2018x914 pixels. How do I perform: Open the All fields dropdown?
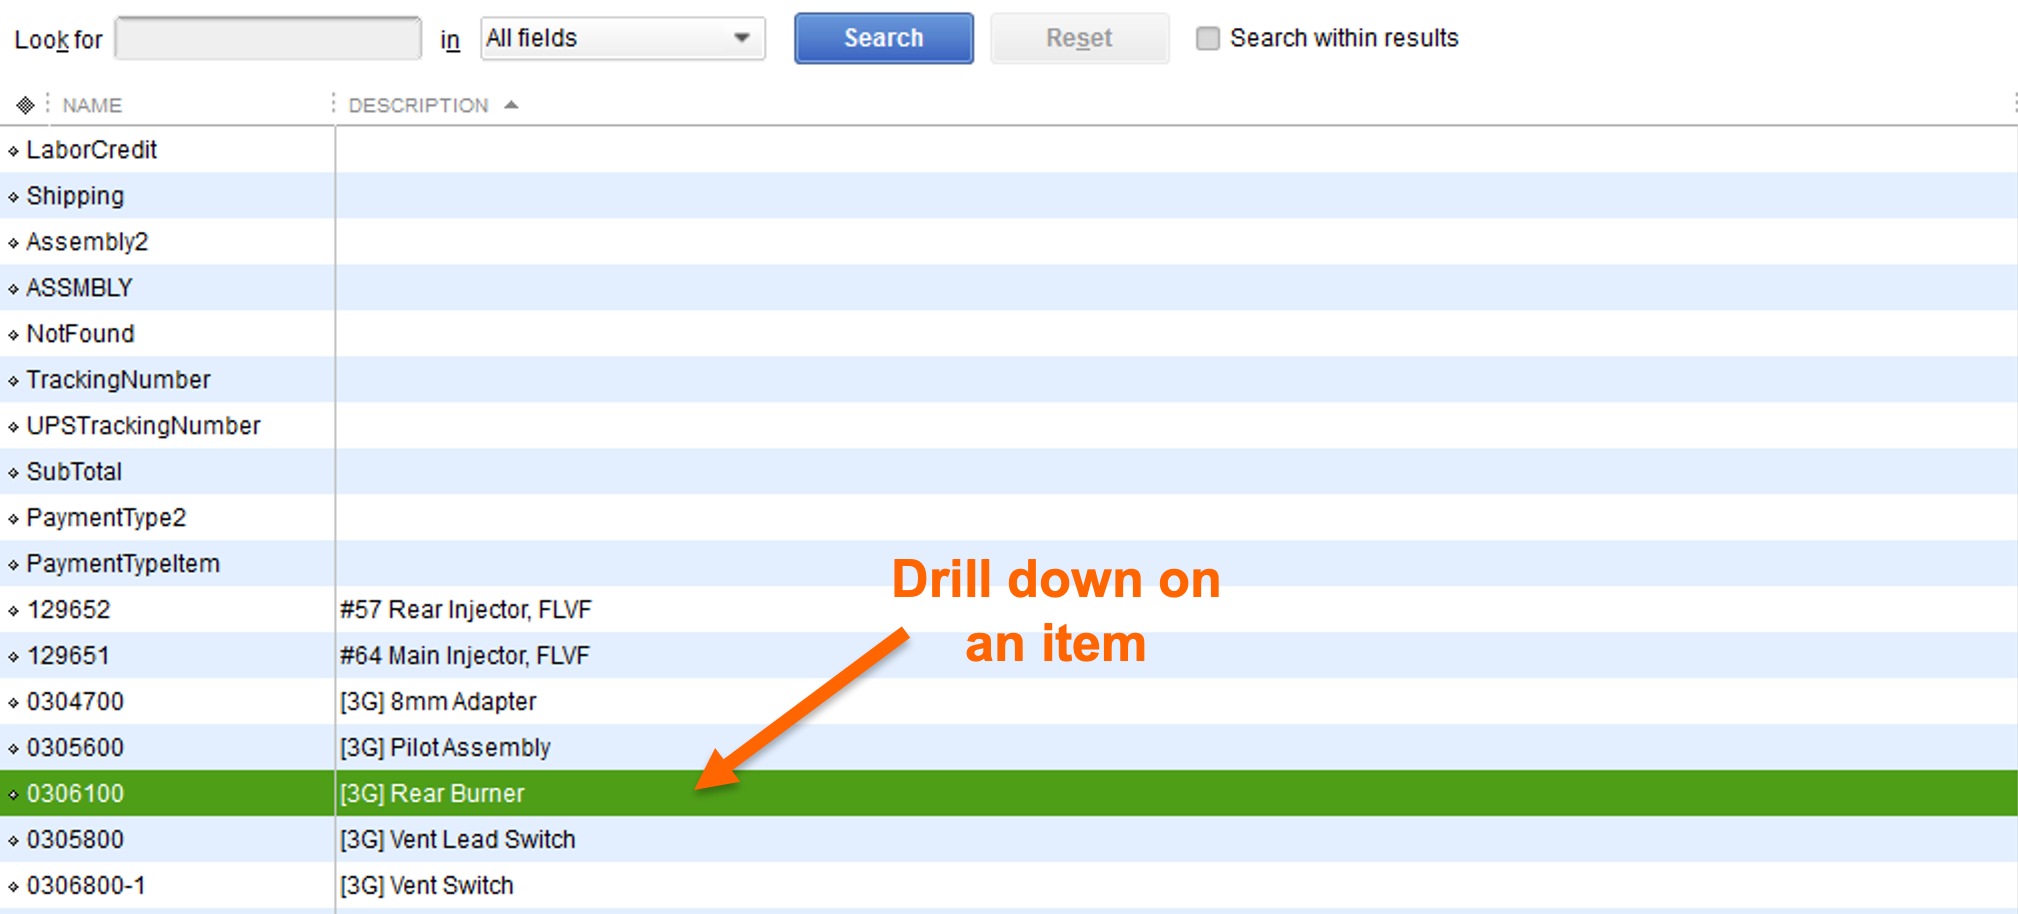click(x=622, y=39)
